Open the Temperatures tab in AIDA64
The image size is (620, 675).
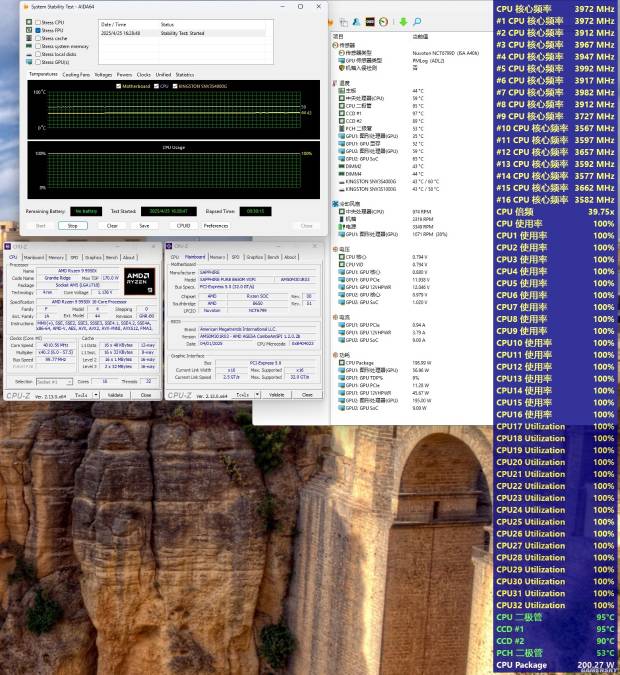[43, 74]
